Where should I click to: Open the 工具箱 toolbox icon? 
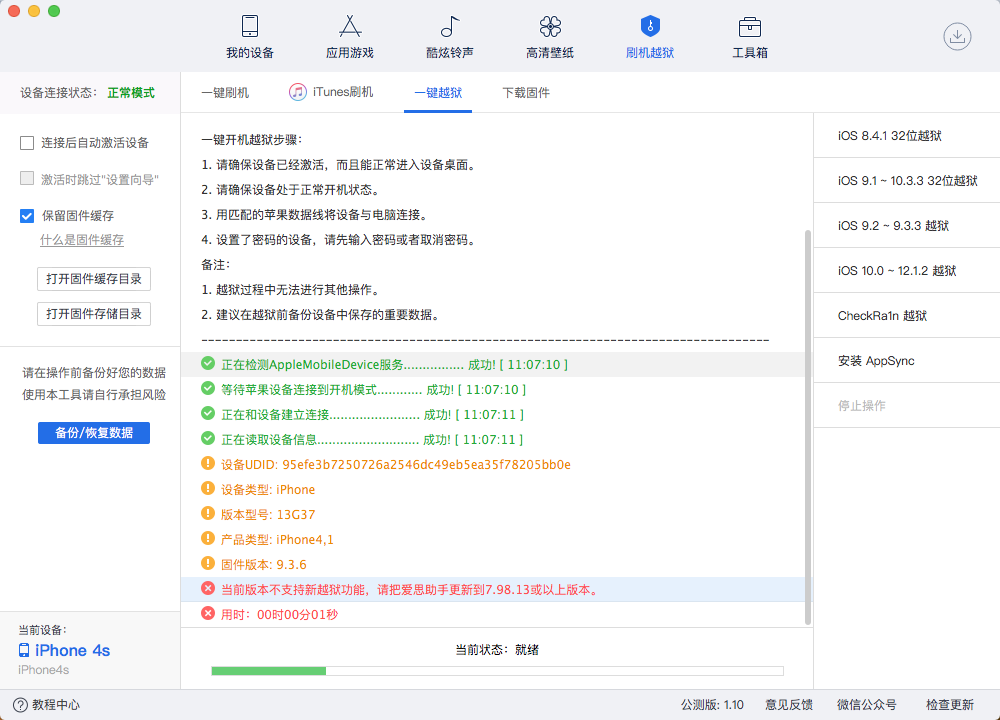pos(749,26)
